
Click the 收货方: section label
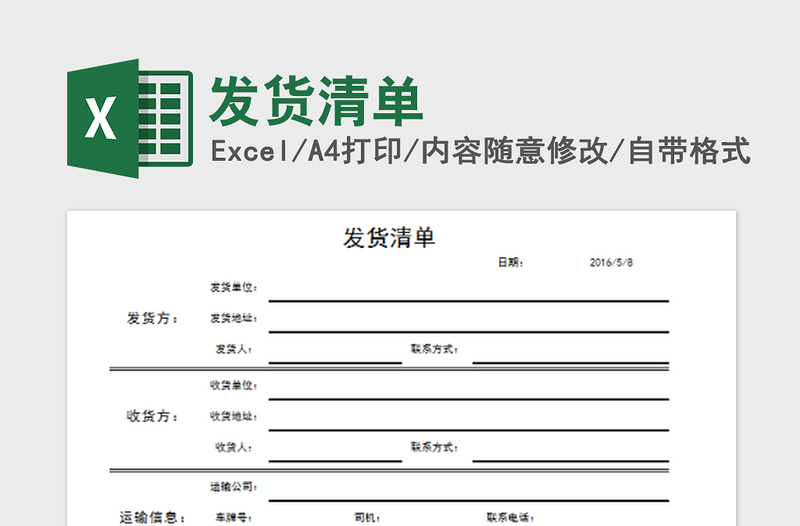(x=152, y=416)
